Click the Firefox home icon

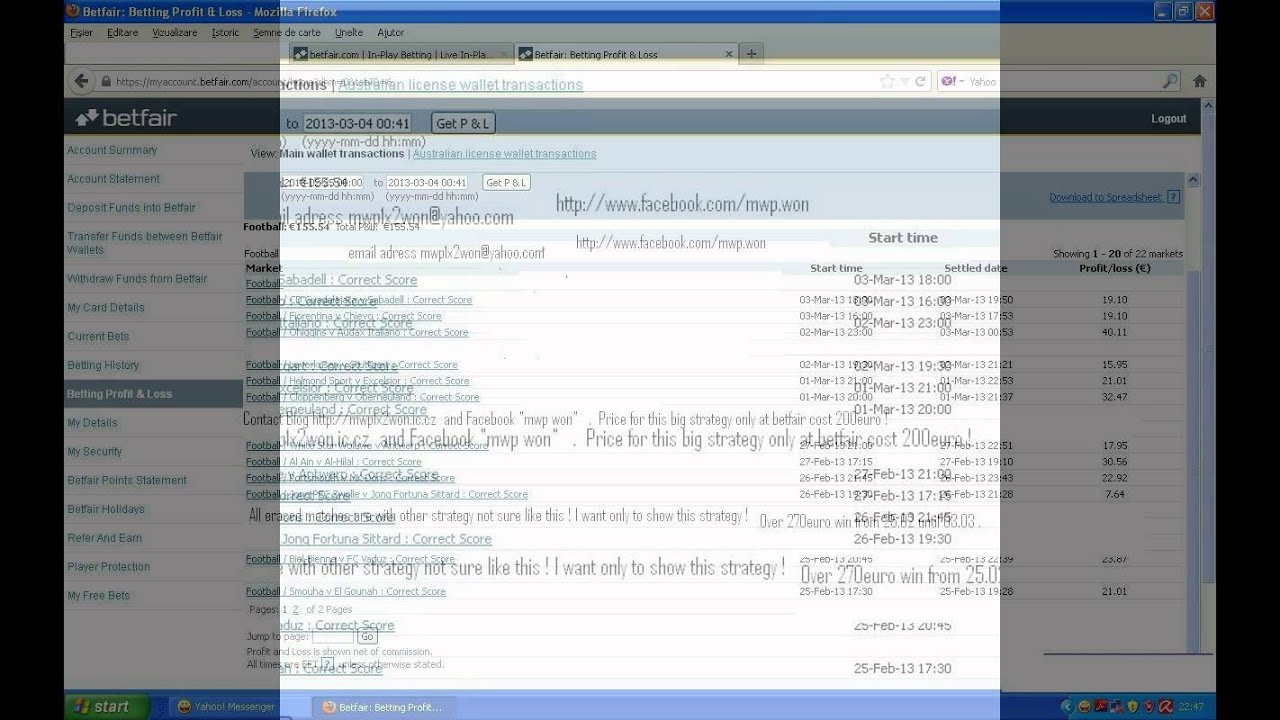(1200, 81)
